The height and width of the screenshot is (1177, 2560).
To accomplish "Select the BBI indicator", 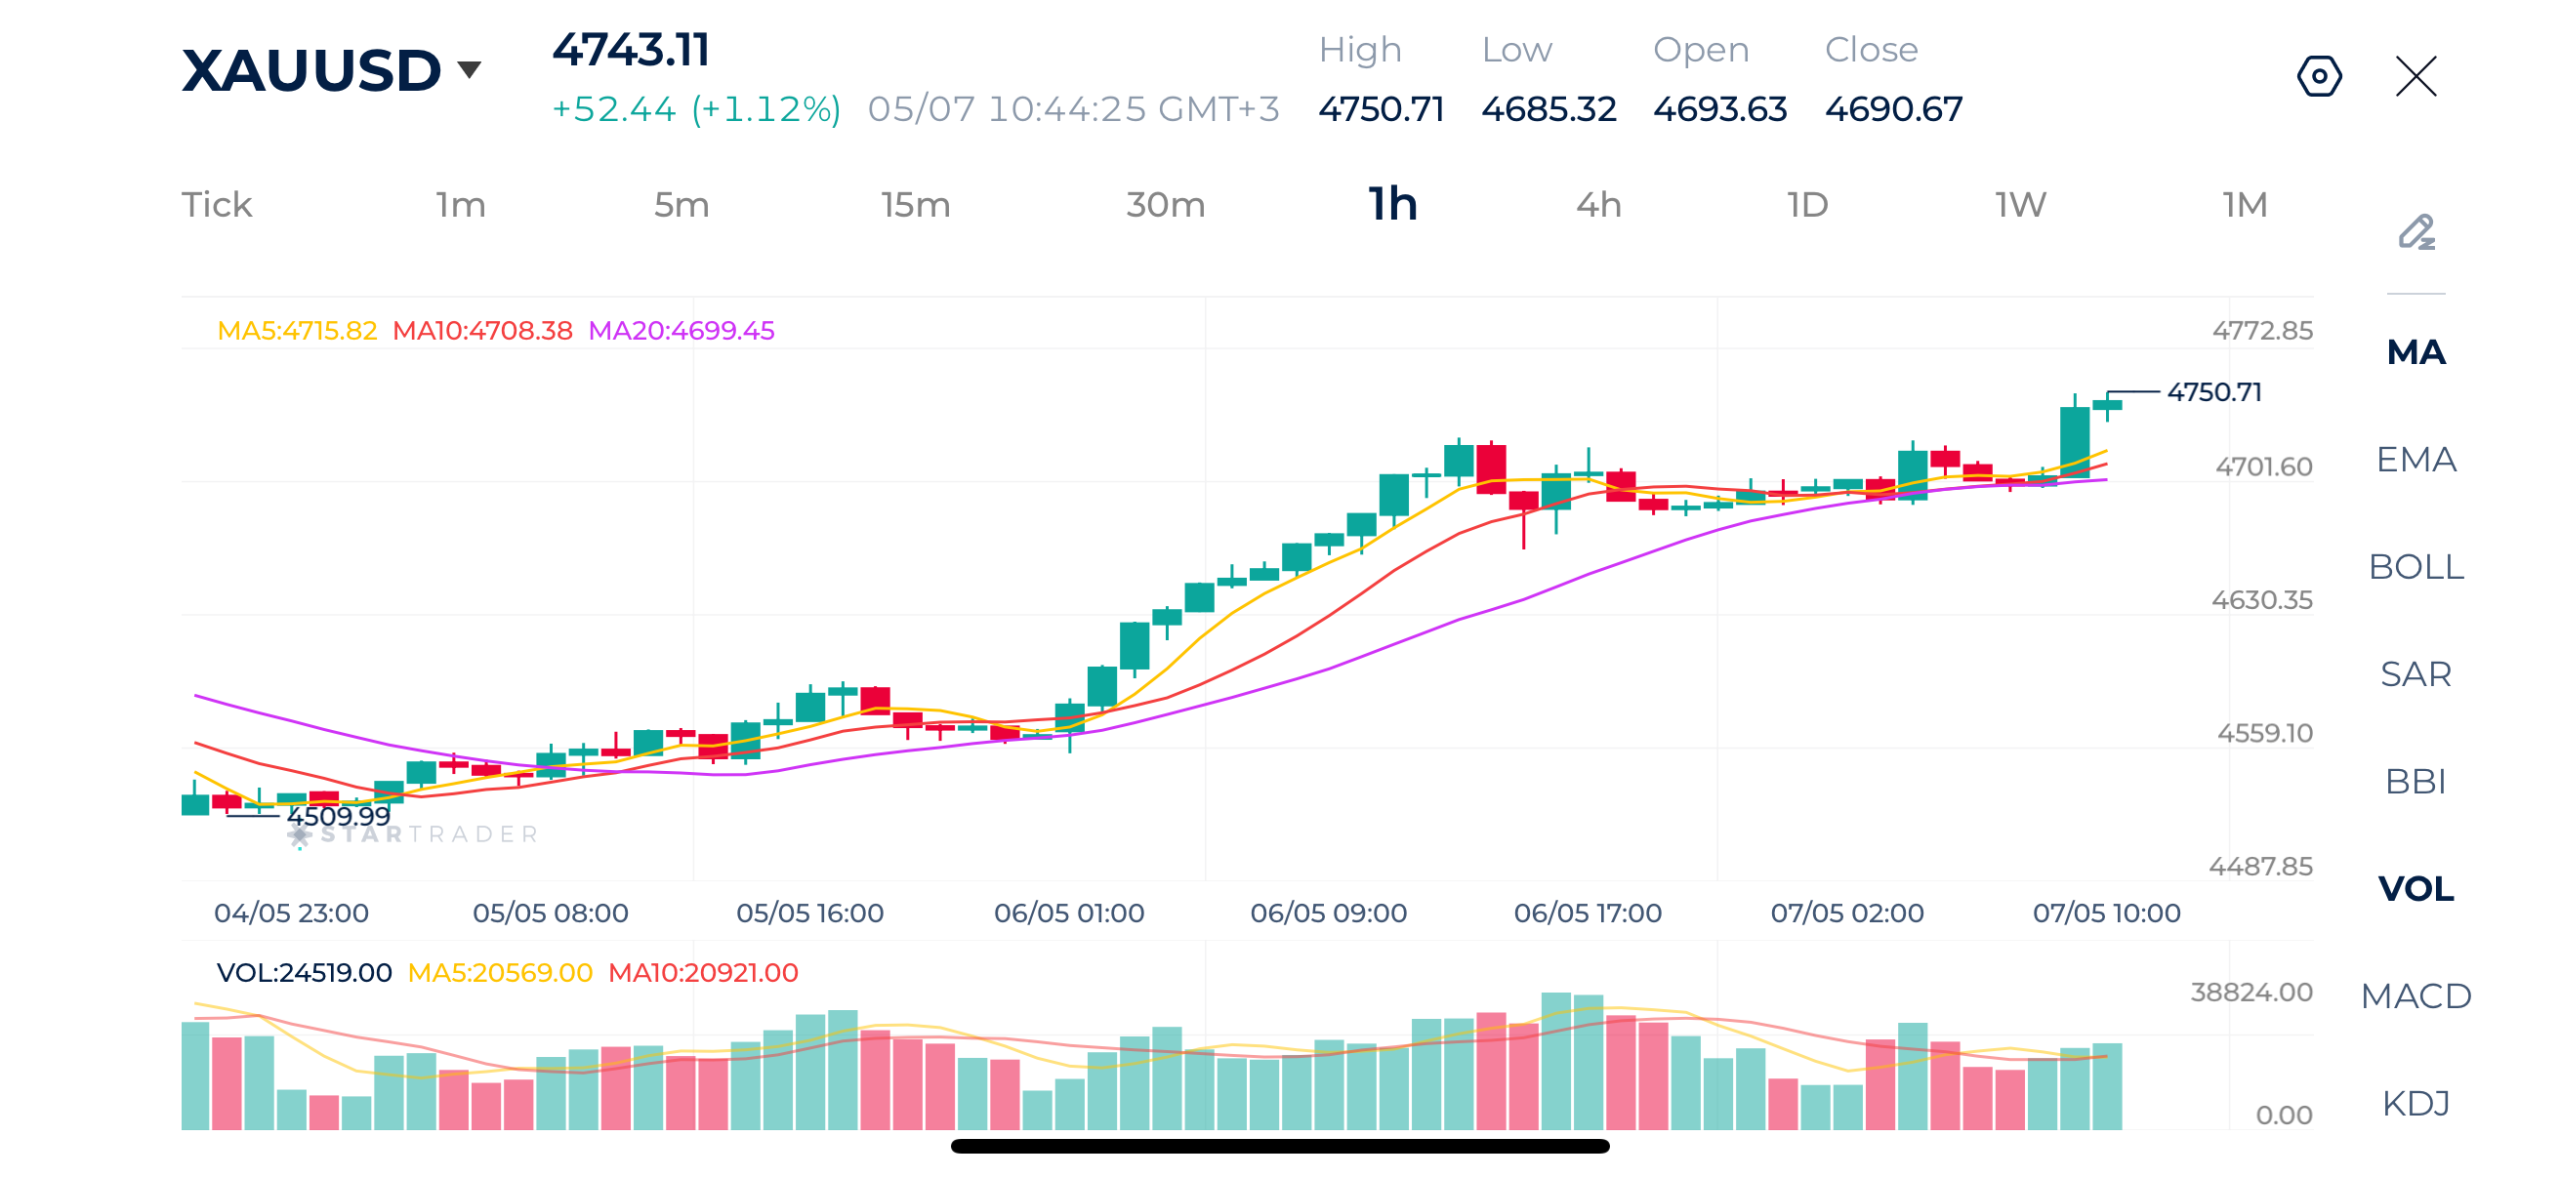I will [2415, 780].
